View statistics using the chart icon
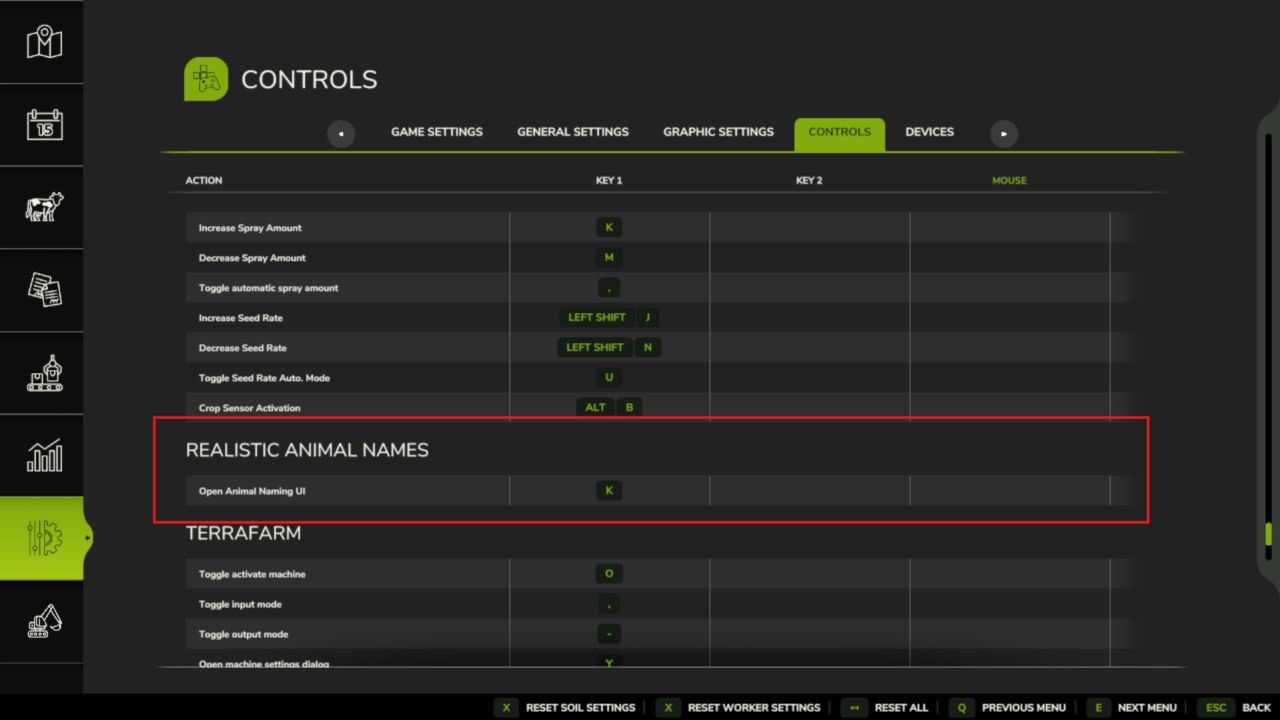The image size is (1280, 720). coord(42,456)
